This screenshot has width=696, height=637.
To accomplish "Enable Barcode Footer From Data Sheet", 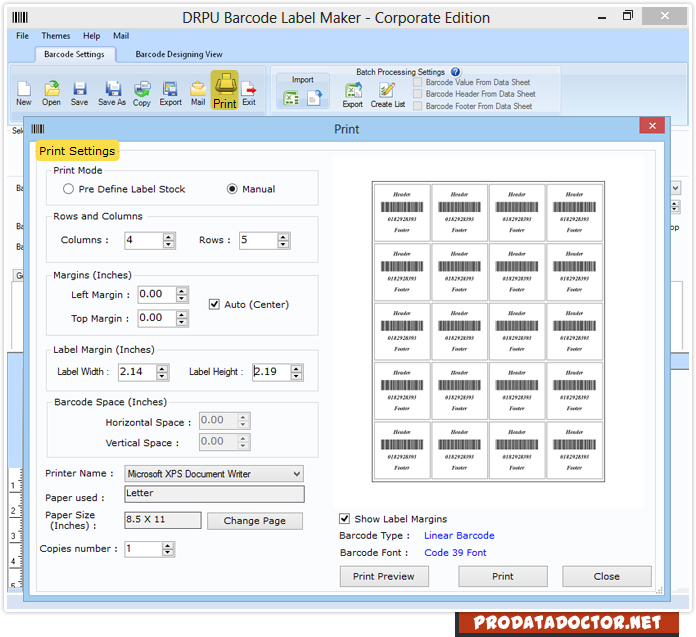I will tap(417, 106).
